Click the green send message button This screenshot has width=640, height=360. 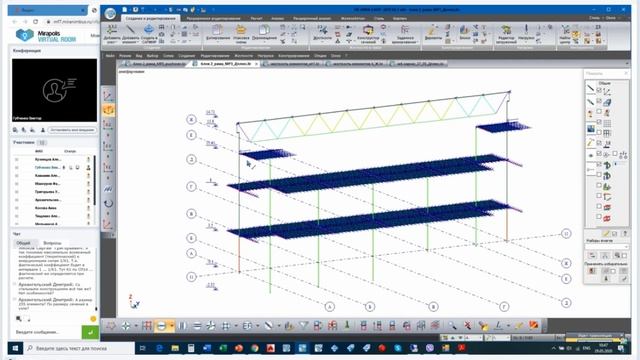[90, 332]
